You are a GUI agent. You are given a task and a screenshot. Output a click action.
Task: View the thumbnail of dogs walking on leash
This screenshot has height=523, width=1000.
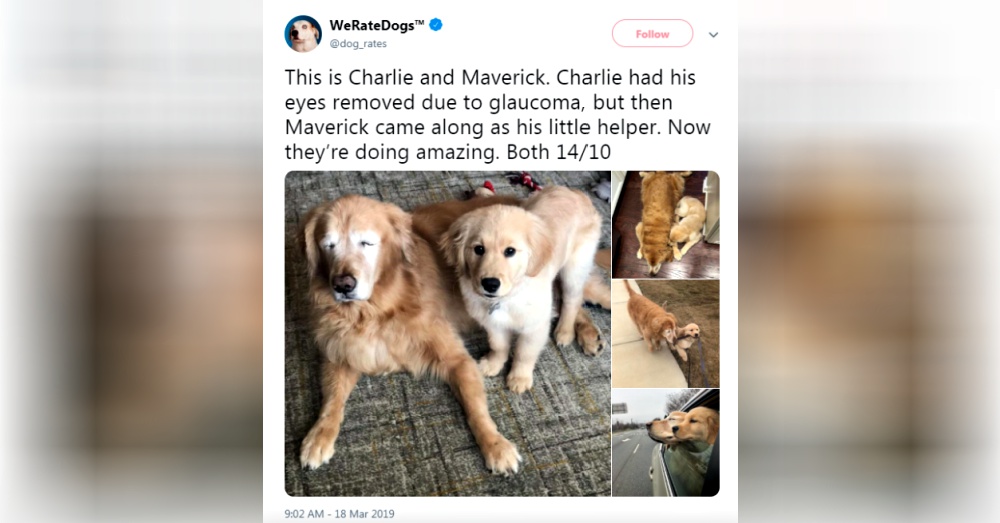tap(666, 334)
